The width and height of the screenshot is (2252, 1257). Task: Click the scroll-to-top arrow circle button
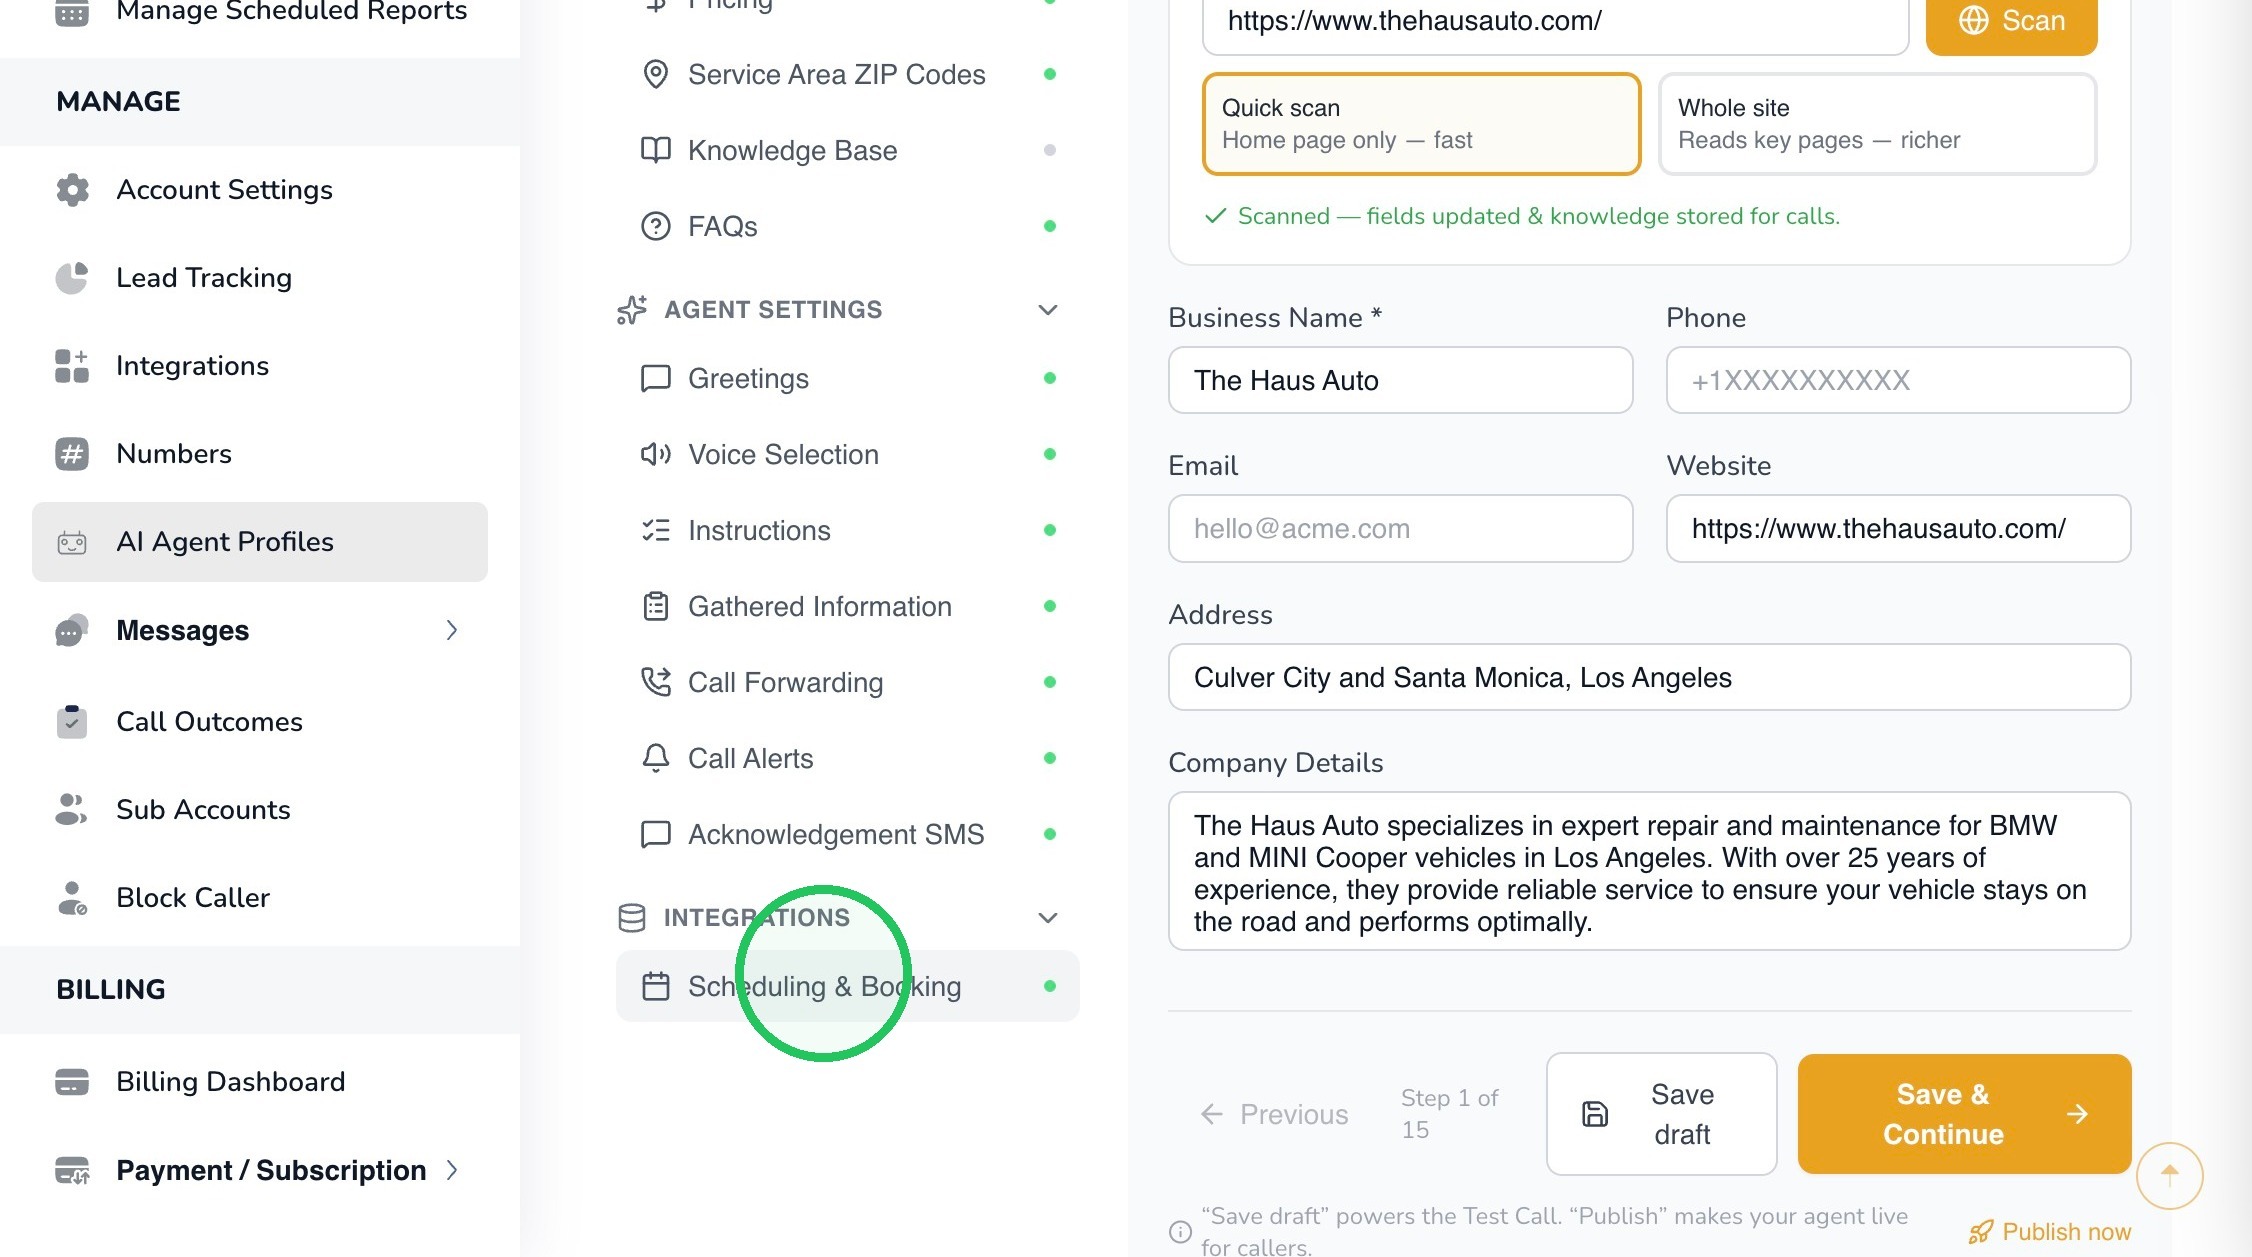pyautogui.click(x=2169, y=1175)
